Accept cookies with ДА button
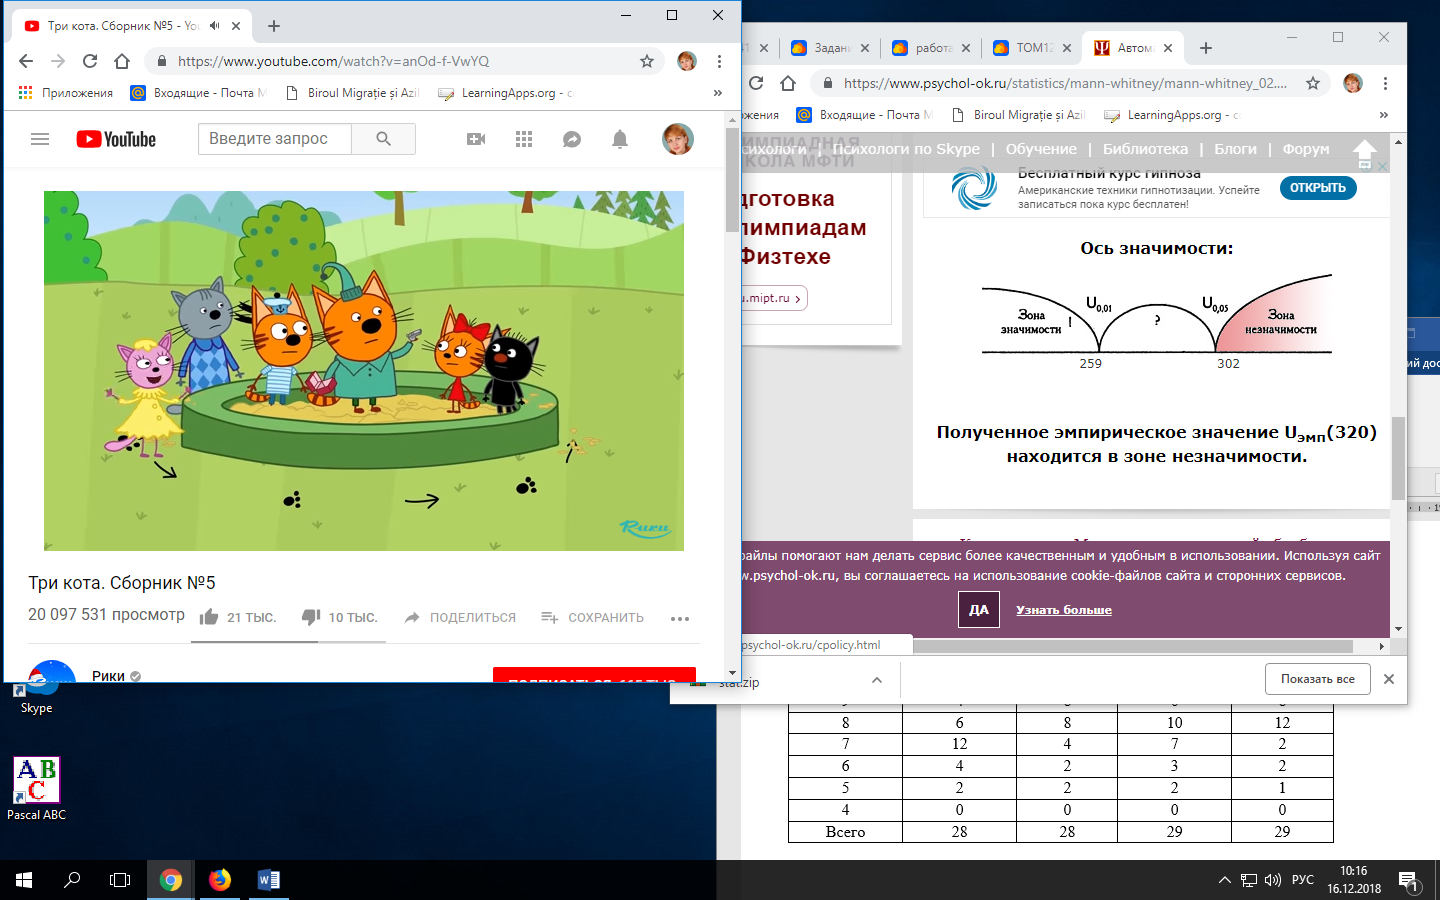Screen dimensions: 1440x900 [979, 609]
